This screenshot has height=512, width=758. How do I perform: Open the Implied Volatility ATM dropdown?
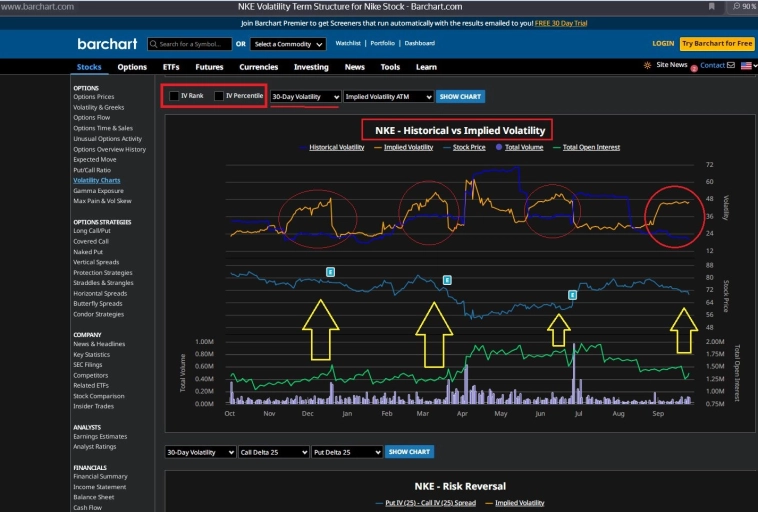[388, 97]
